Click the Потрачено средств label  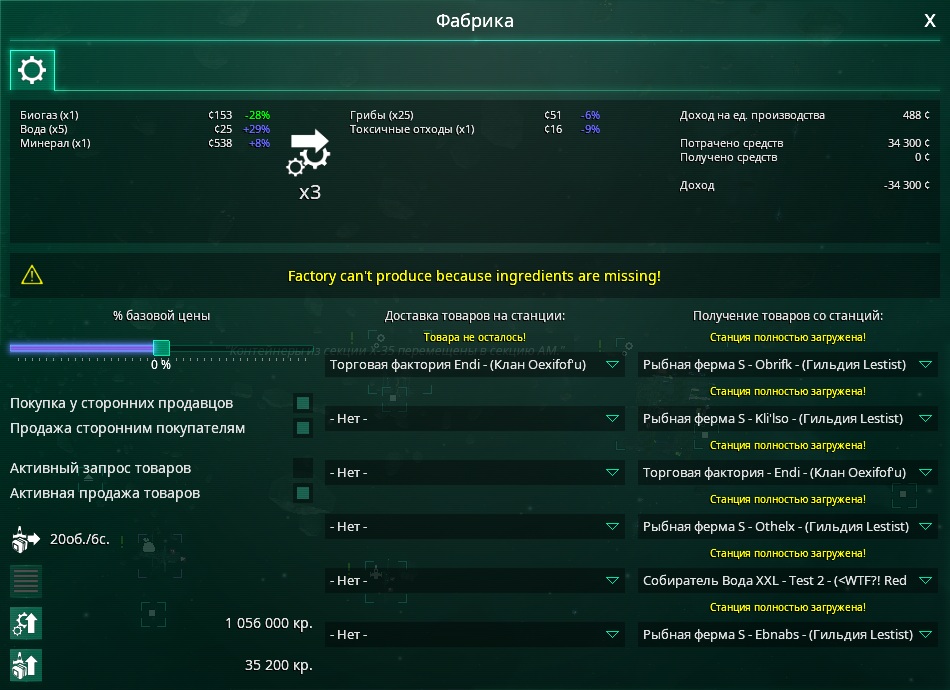[x=731, y=143]
